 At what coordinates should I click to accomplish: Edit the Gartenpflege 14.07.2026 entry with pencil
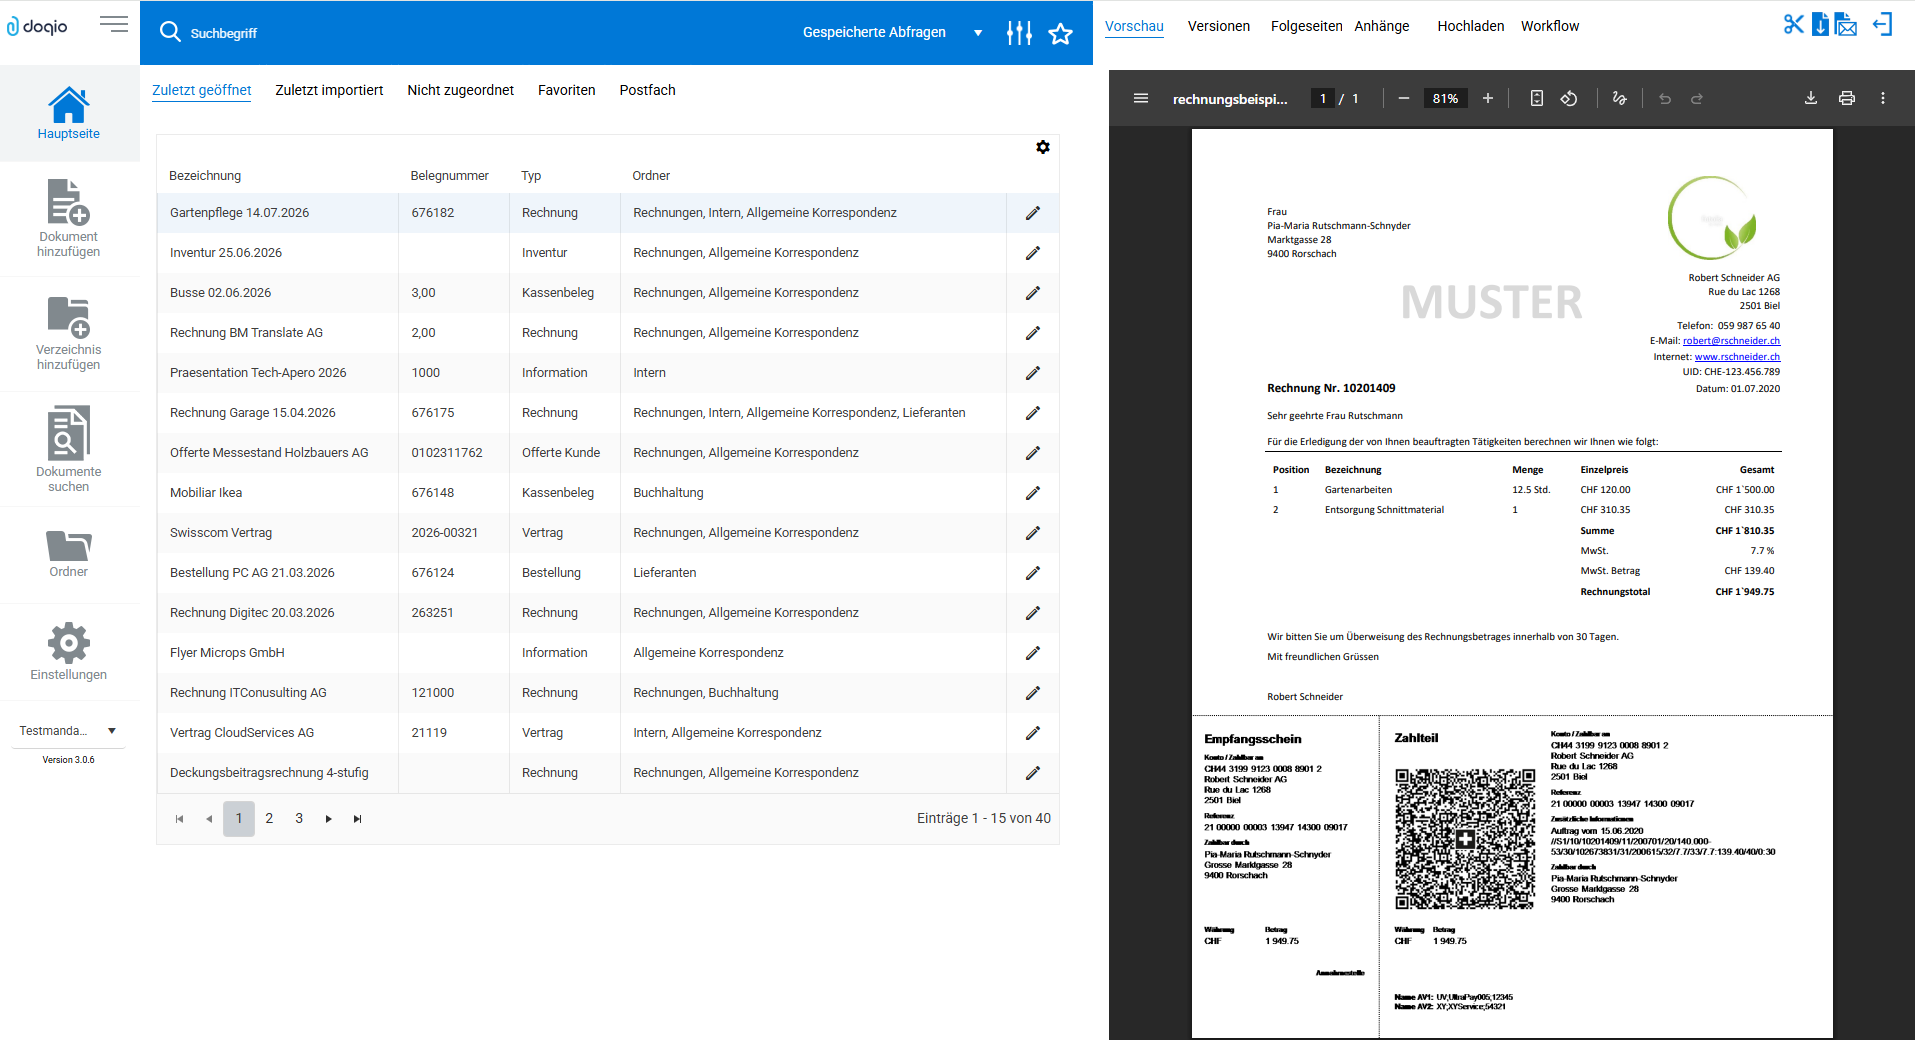tap(1033, 213)
